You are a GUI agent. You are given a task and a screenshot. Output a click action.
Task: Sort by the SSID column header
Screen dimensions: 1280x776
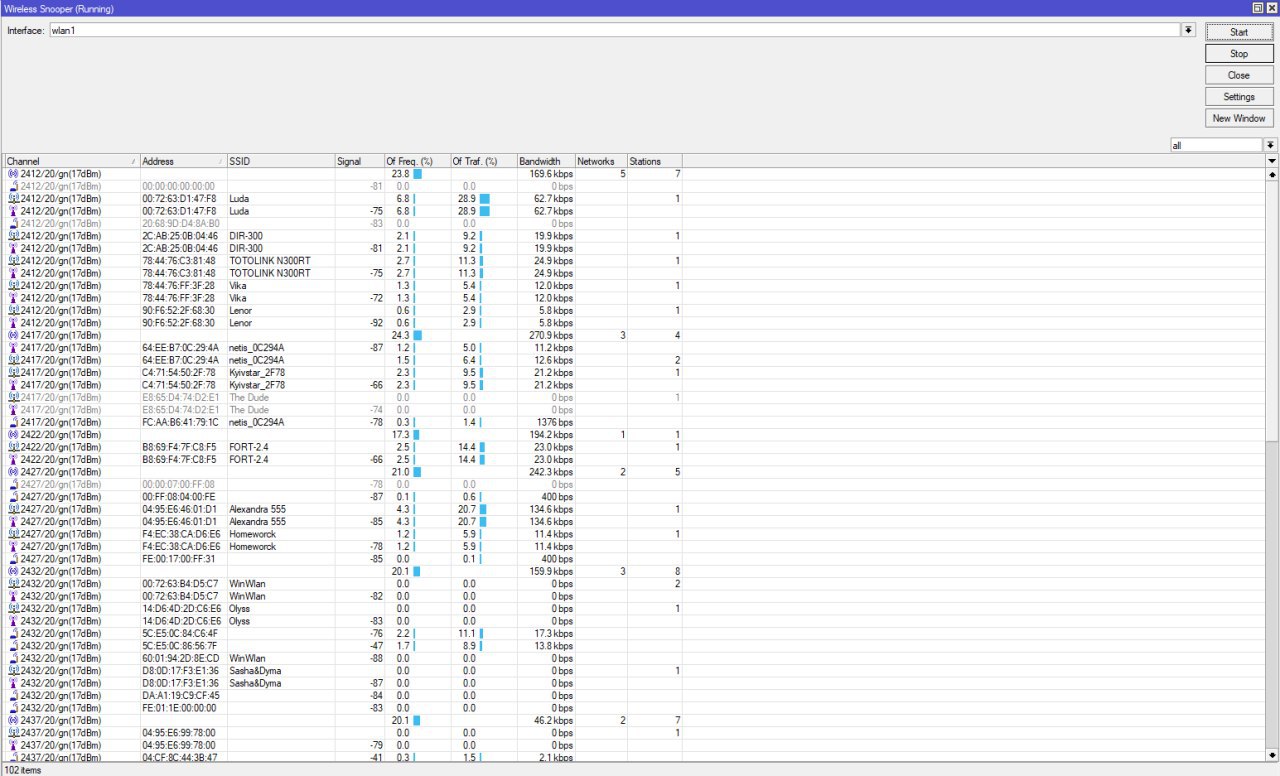click(x=280, y=161)
